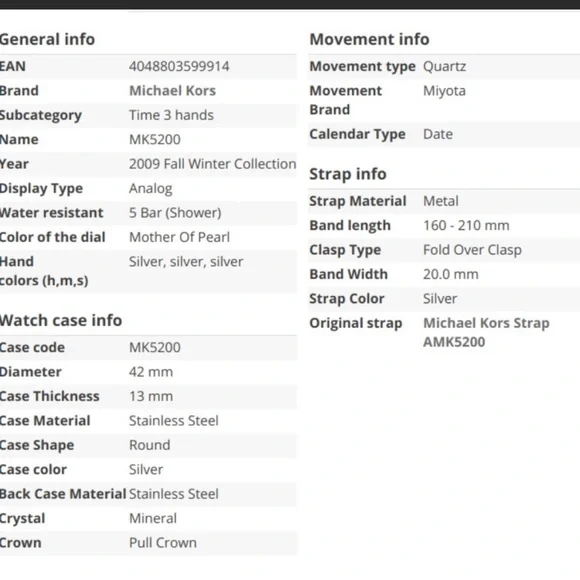Click the 160 - 210 mm band length

(x=466, y=226)
